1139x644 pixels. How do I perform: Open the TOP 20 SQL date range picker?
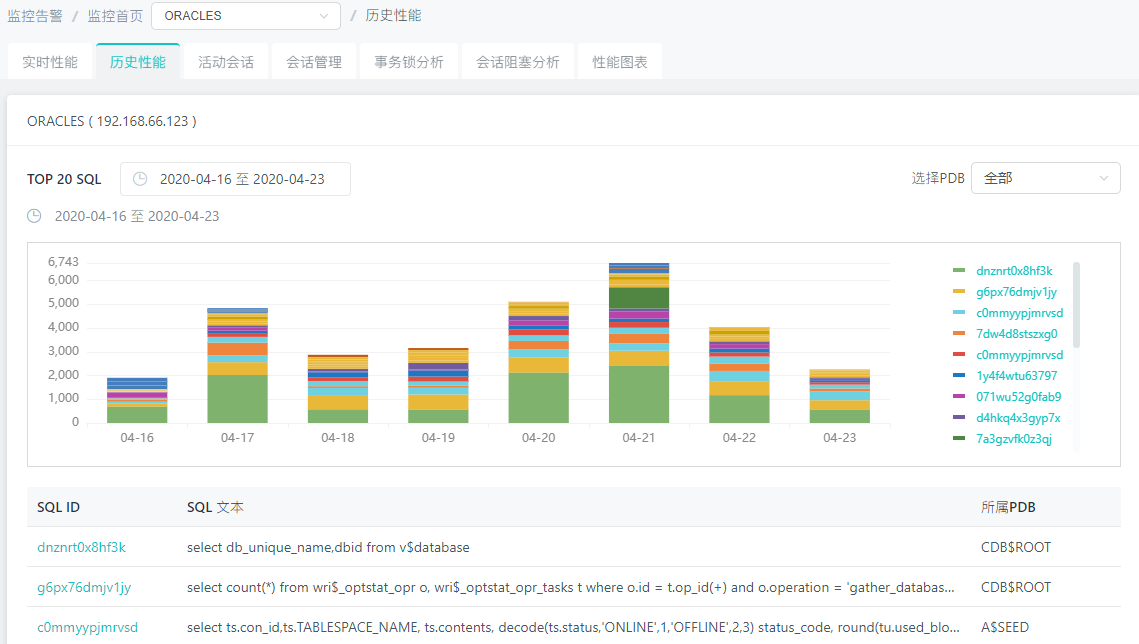point(235,179)
